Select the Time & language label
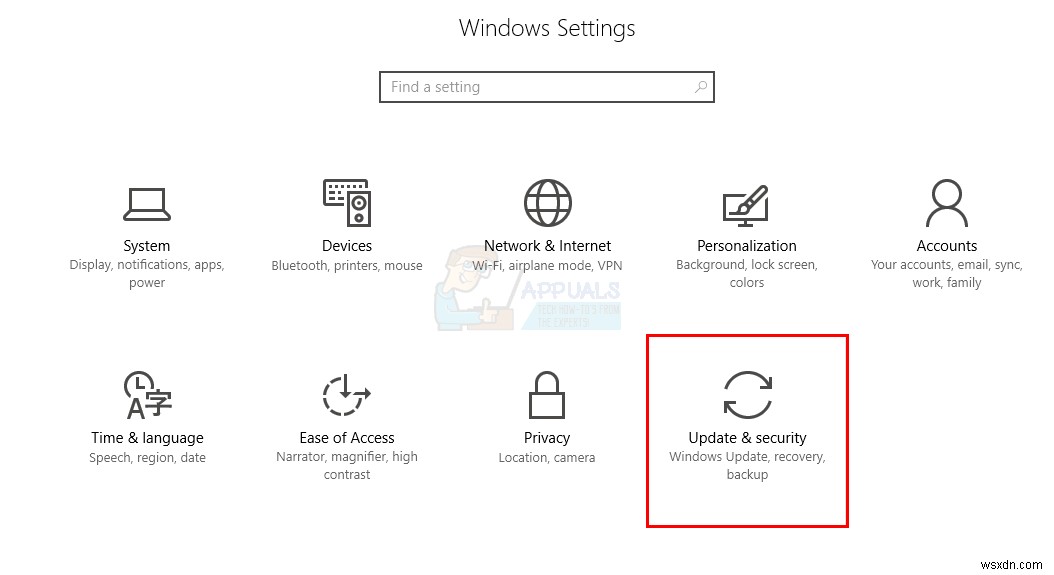The image size is (1054, 575). tap(147, 438)
